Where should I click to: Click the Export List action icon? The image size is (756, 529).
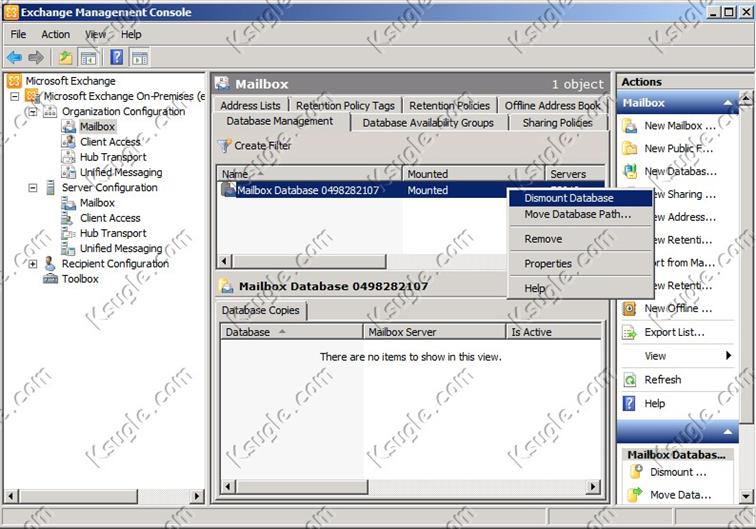coord(630,332)
